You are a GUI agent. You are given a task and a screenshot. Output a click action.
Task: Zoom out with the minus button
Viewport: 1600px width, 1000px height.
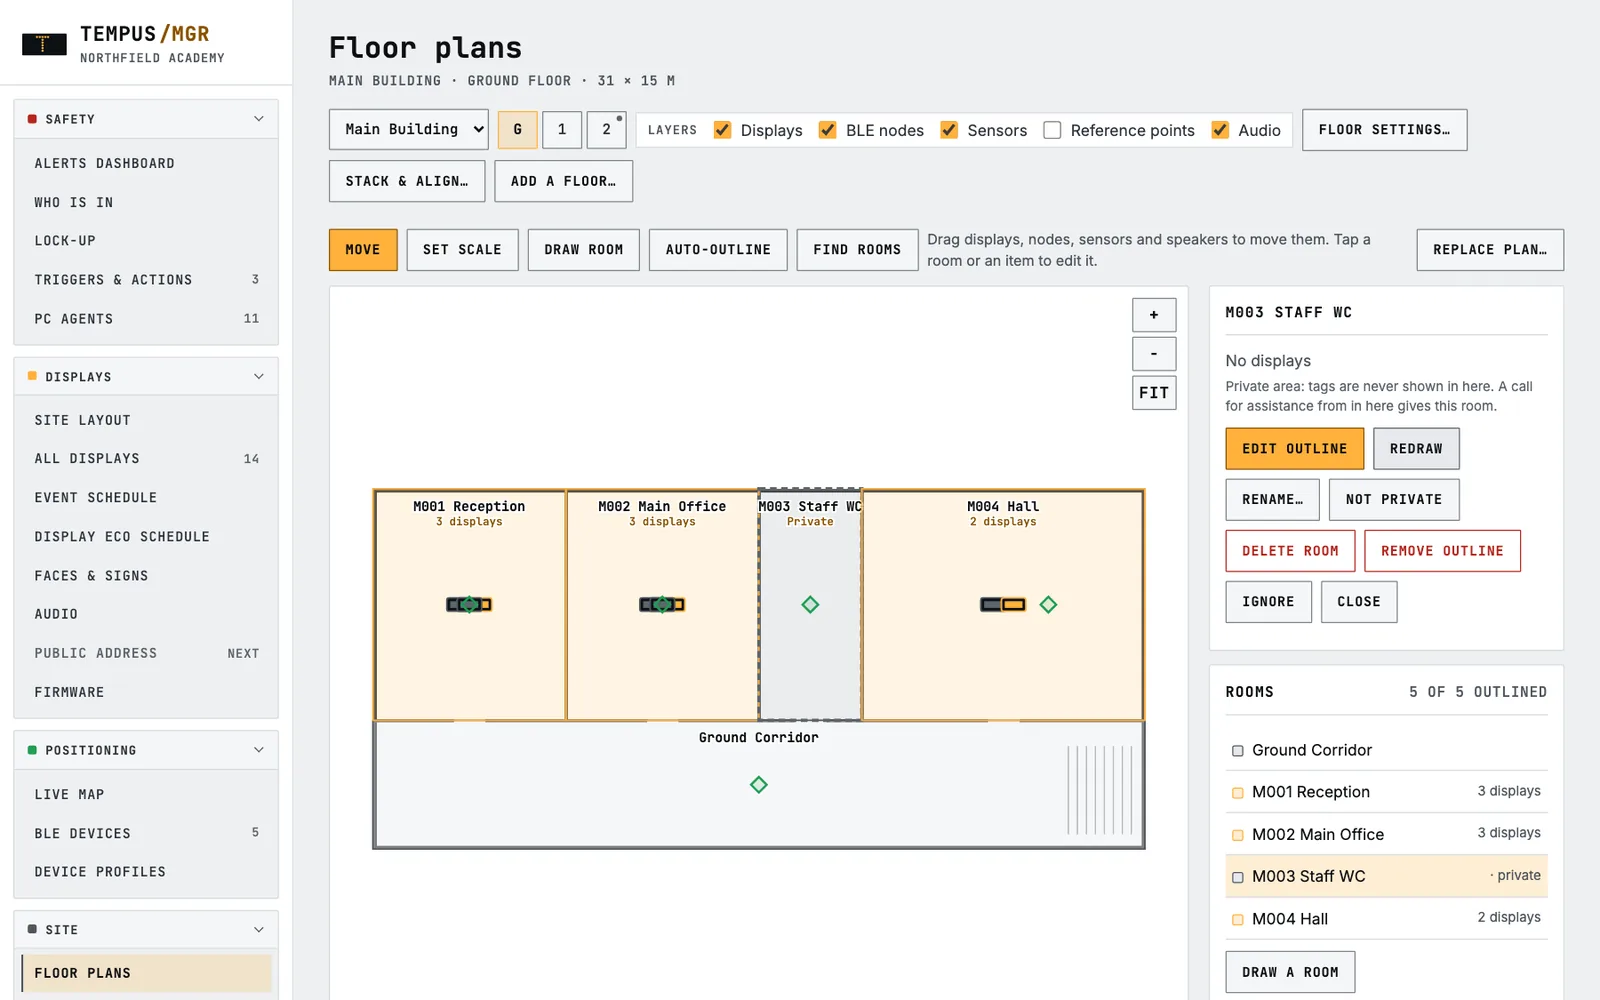coord(1154,354)
